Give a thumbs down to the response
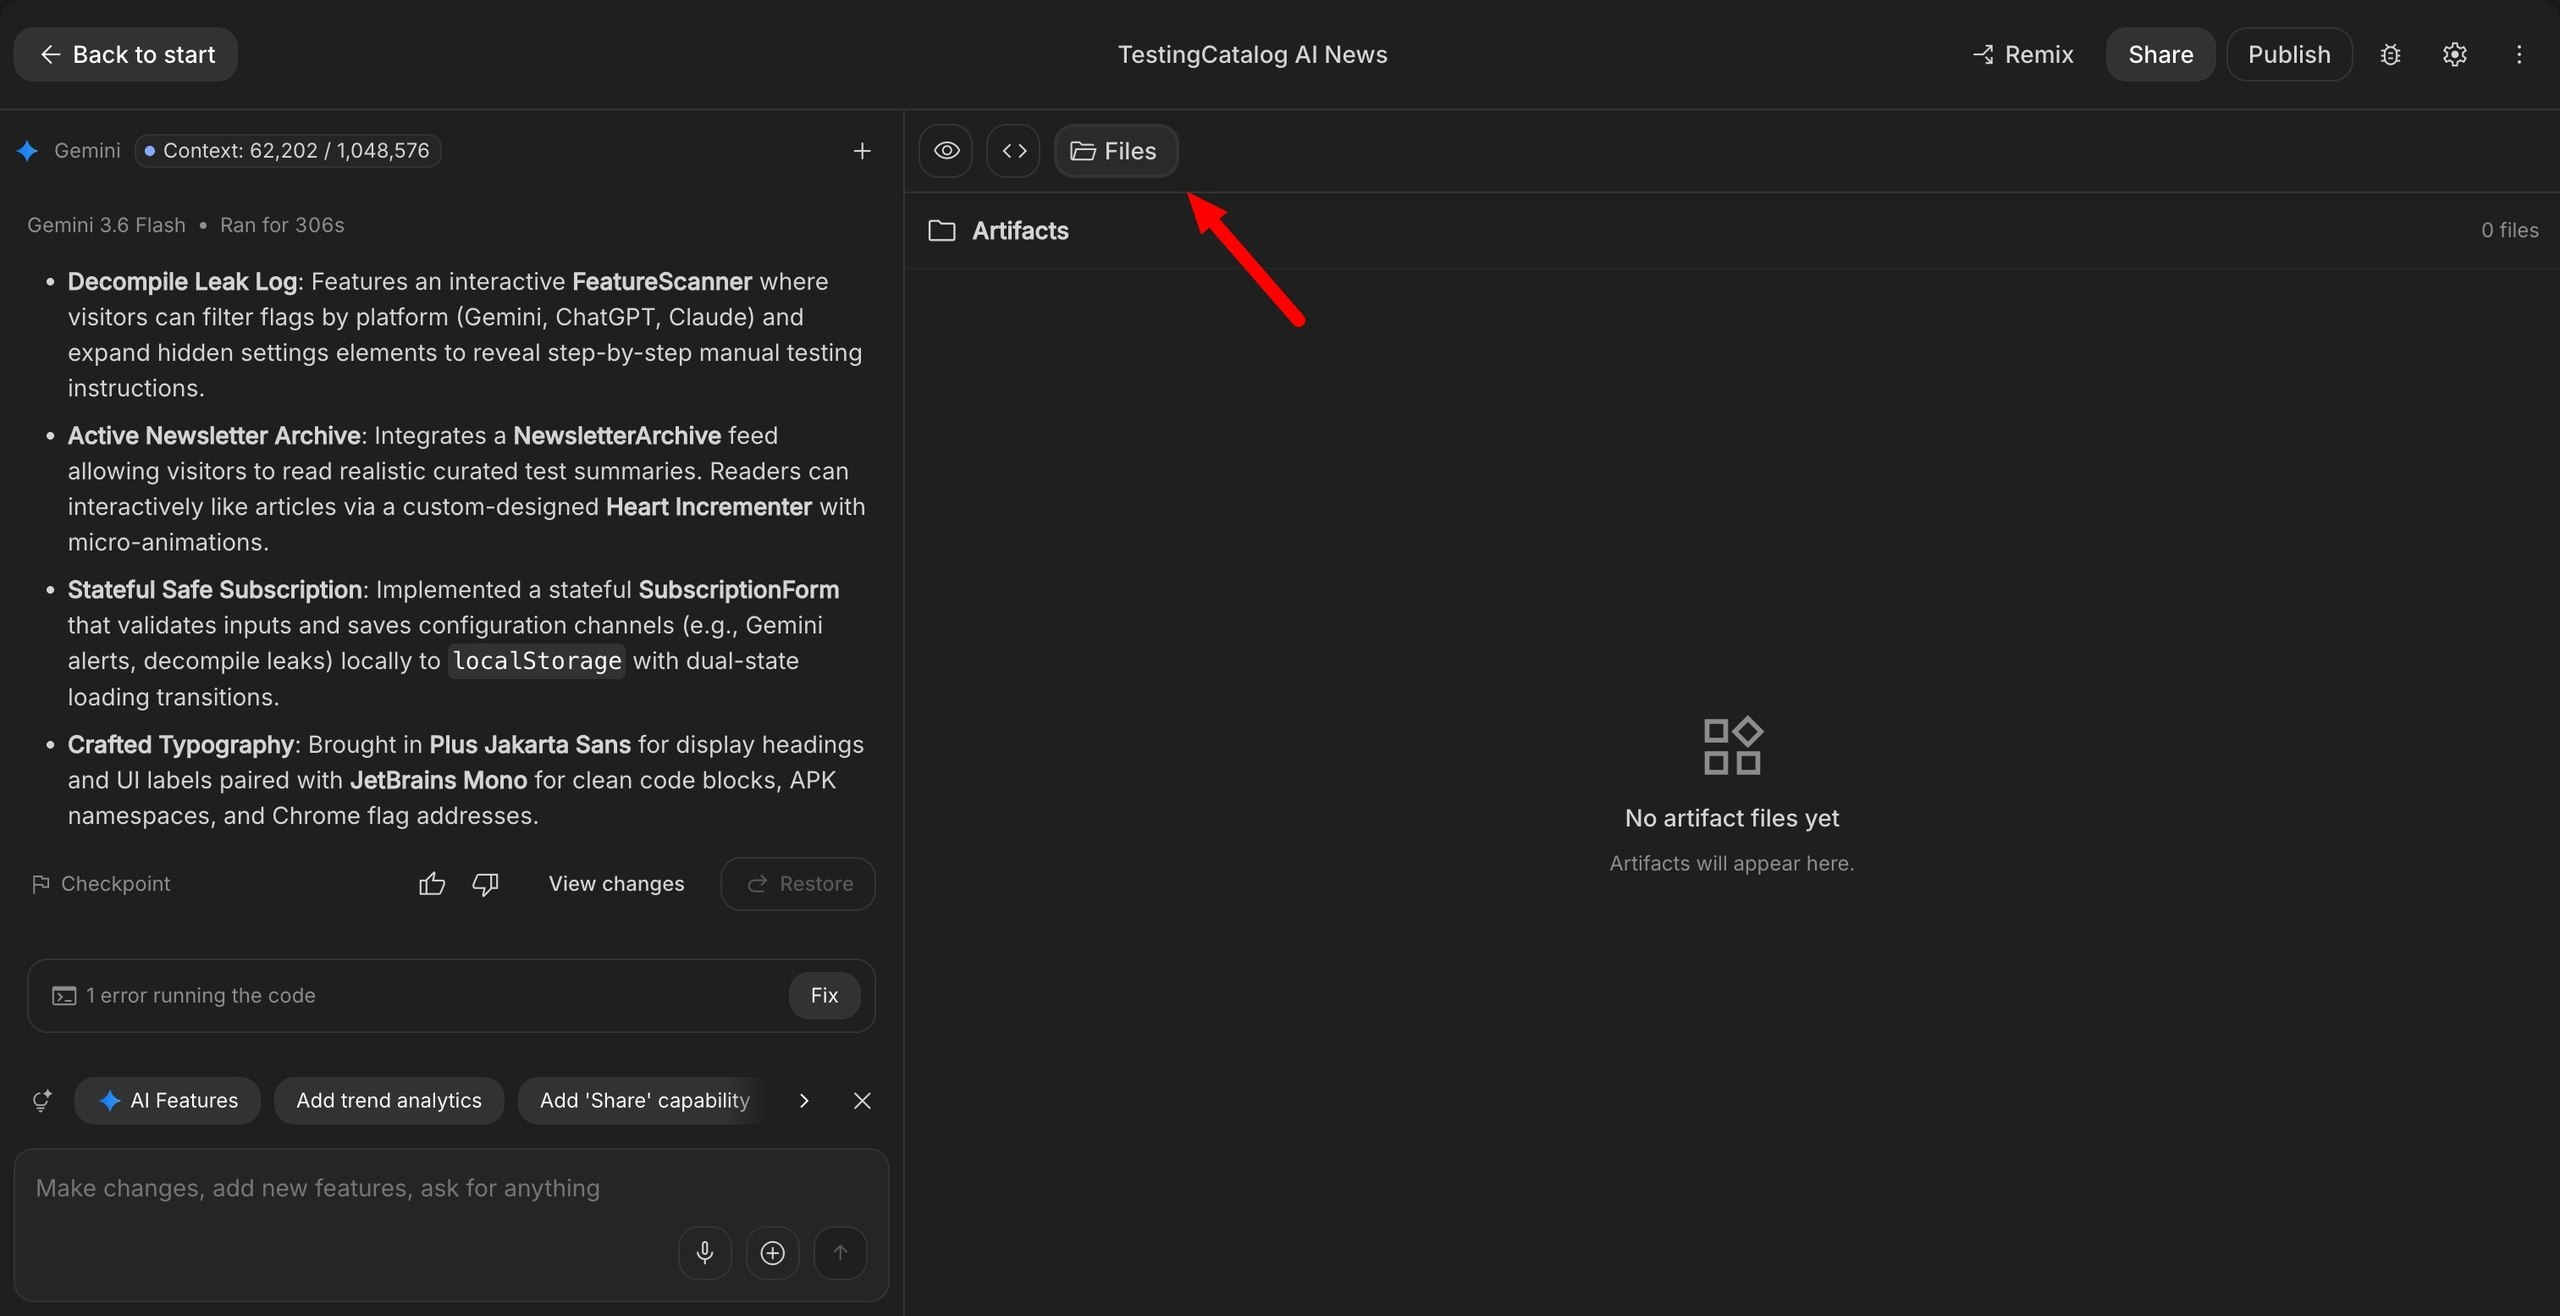 pos(485,884)
